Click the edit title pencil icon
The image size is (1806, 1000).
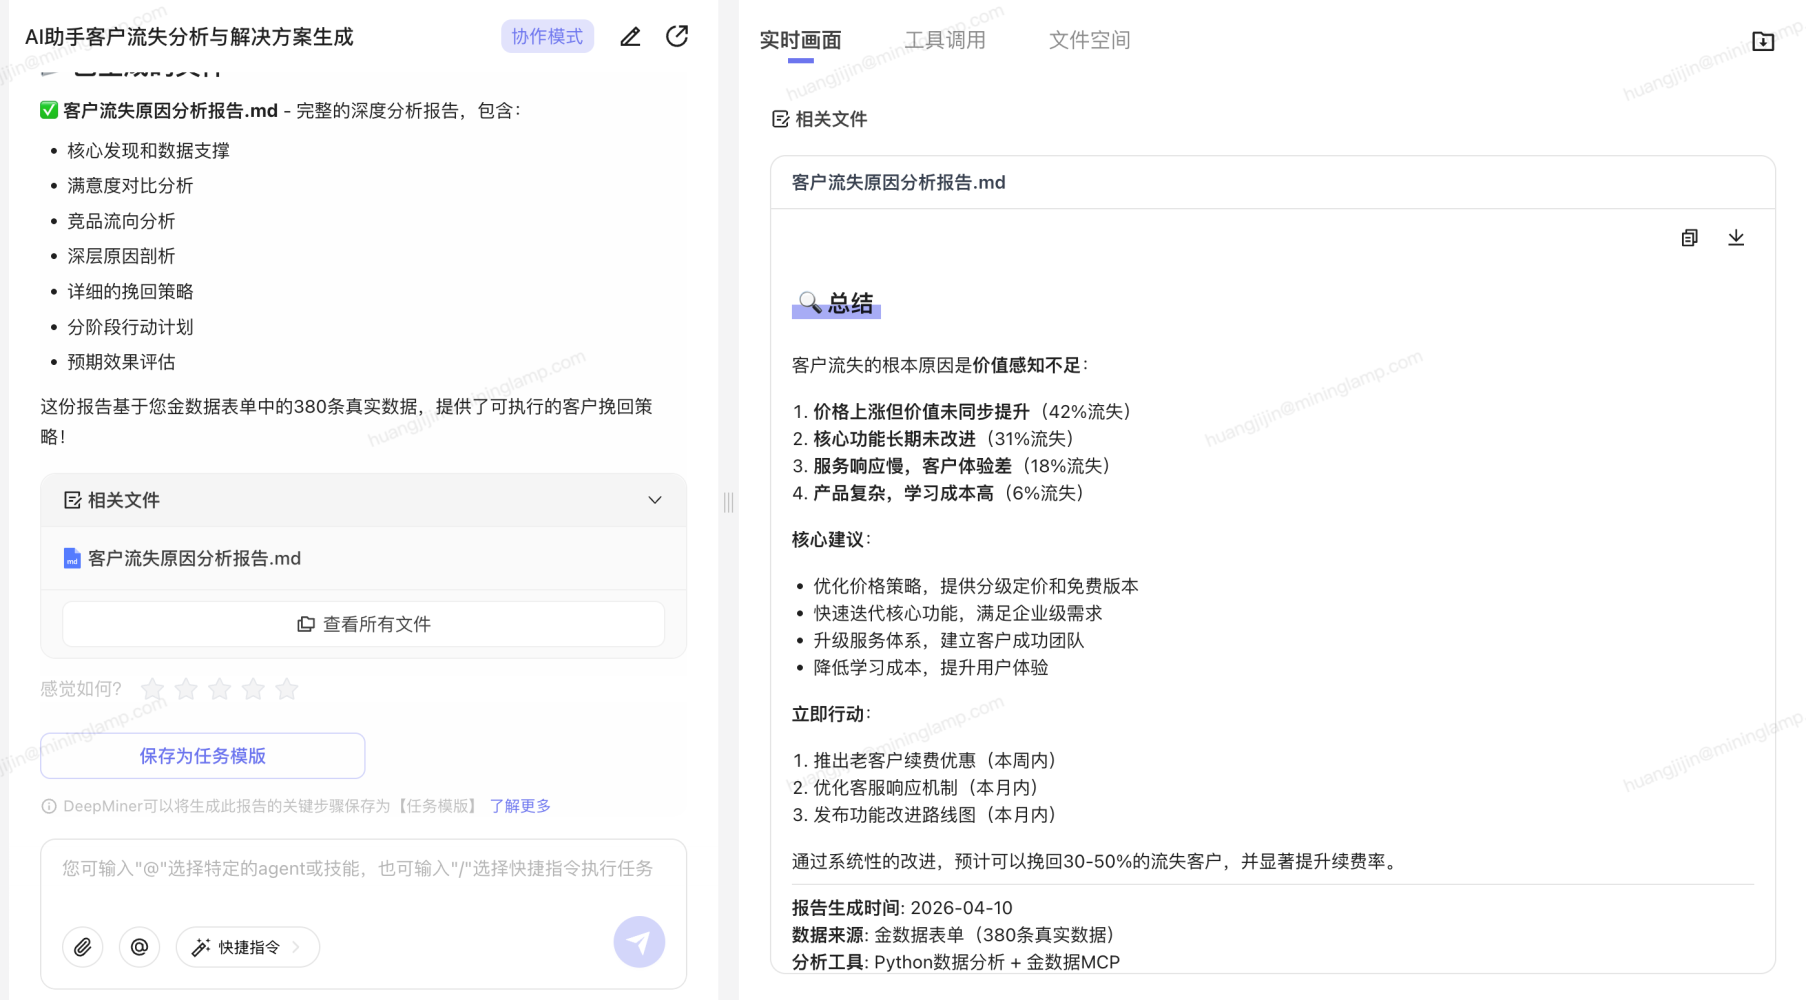[x=630, y=37]
